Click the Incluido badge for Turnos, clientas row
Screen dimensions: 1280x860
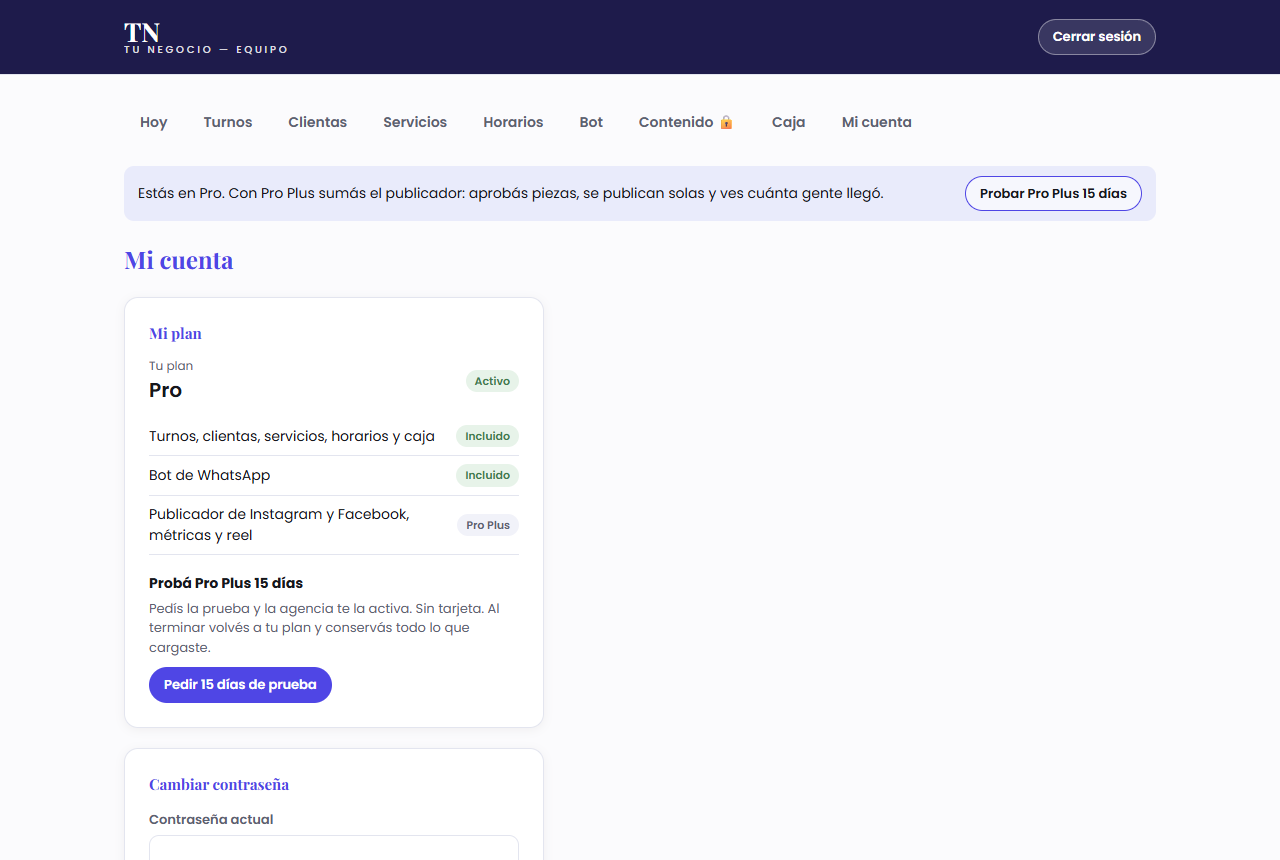(487, 436)
